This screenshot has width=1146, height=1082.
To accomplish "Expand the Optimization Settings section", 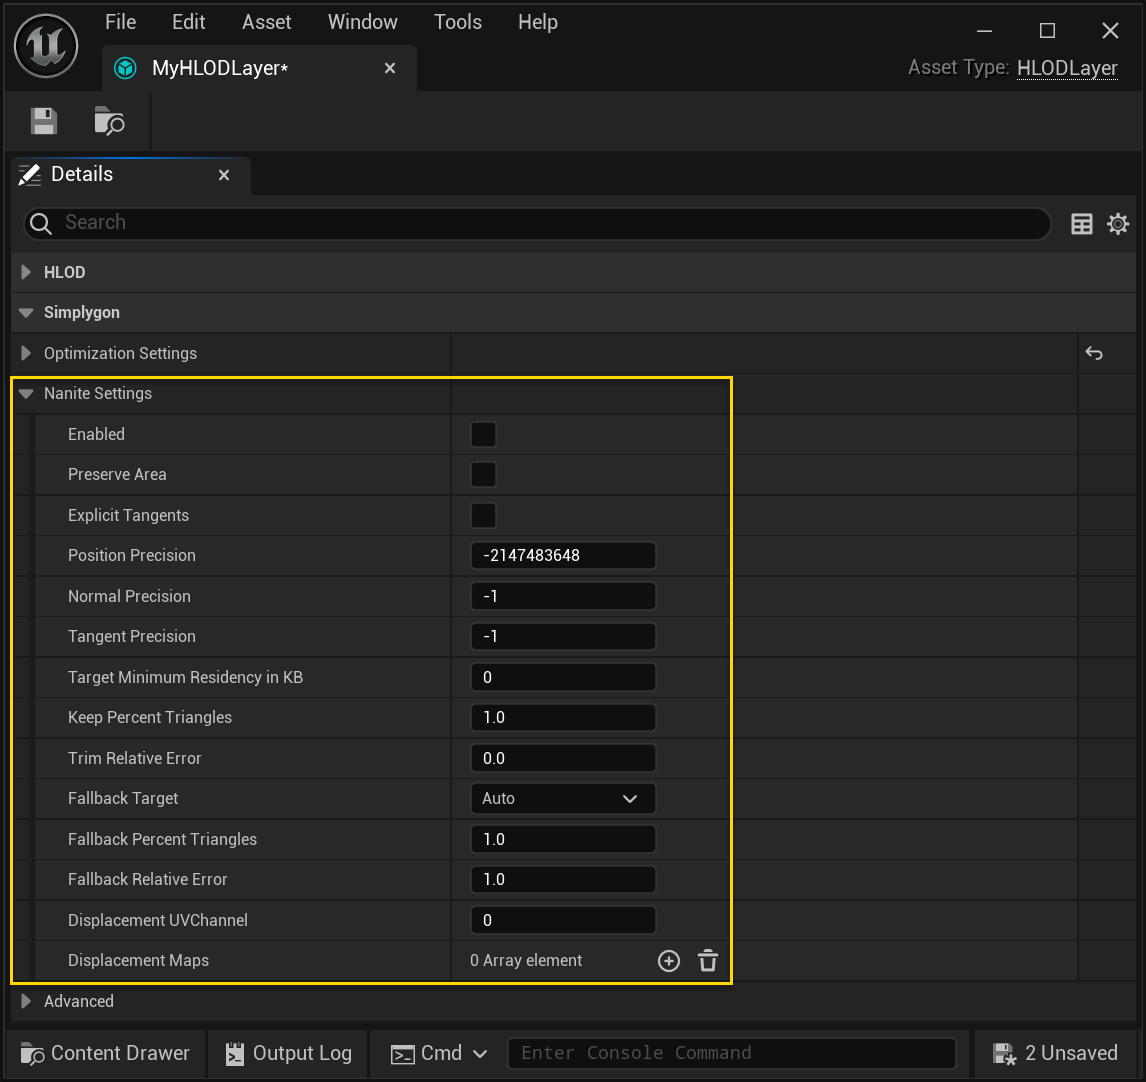I will coord(25,353).
